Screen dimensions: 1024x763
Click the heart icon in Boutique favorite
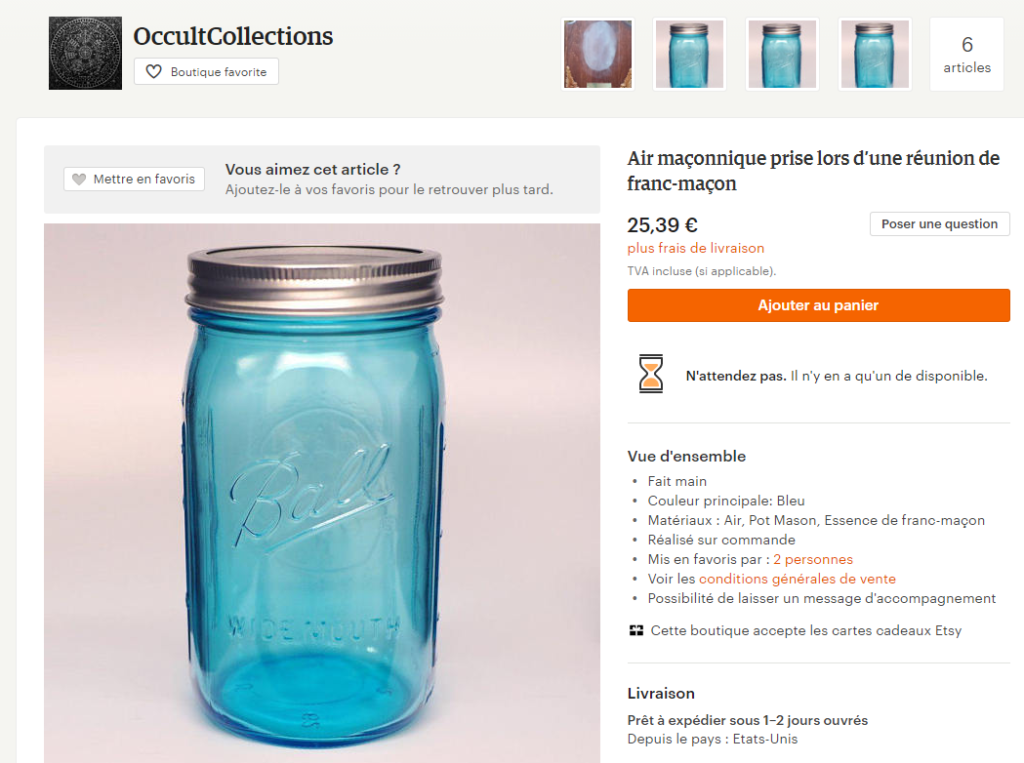(153, 72)
